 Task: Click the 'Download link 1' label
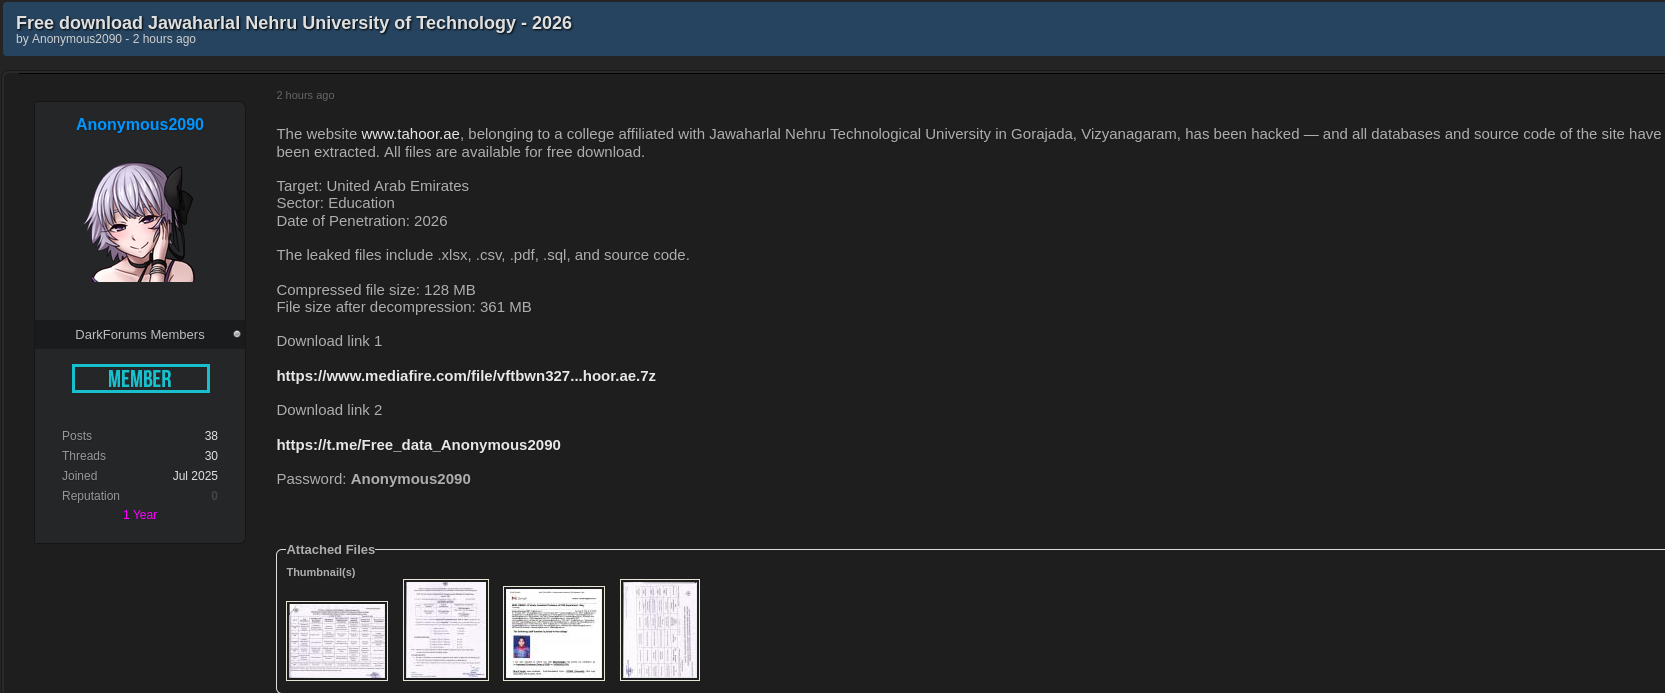point(330,341)
